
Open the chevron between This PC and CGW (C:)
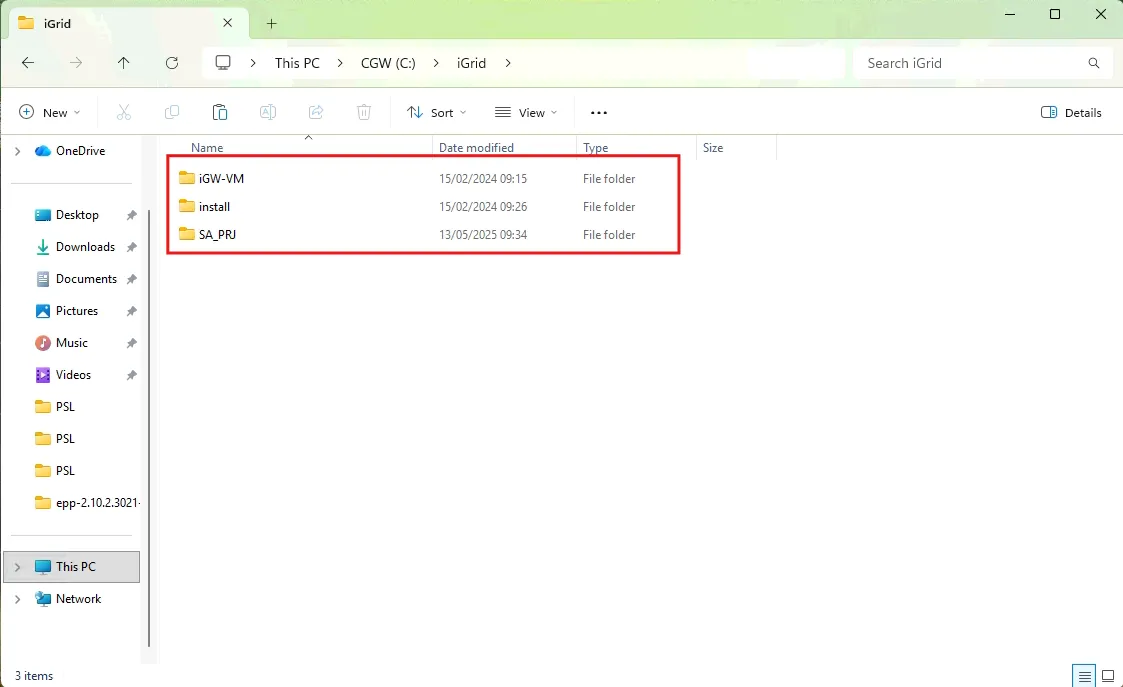340,63
